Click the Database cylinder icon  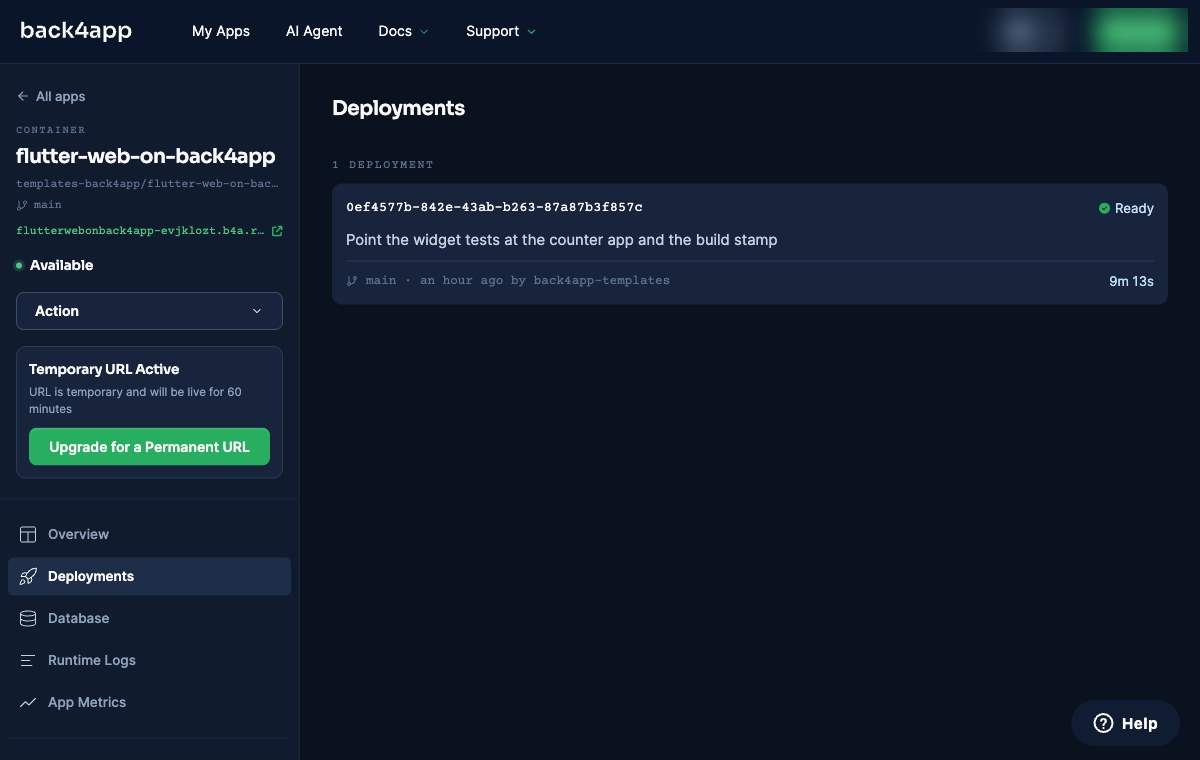click(x=28, y=618)
